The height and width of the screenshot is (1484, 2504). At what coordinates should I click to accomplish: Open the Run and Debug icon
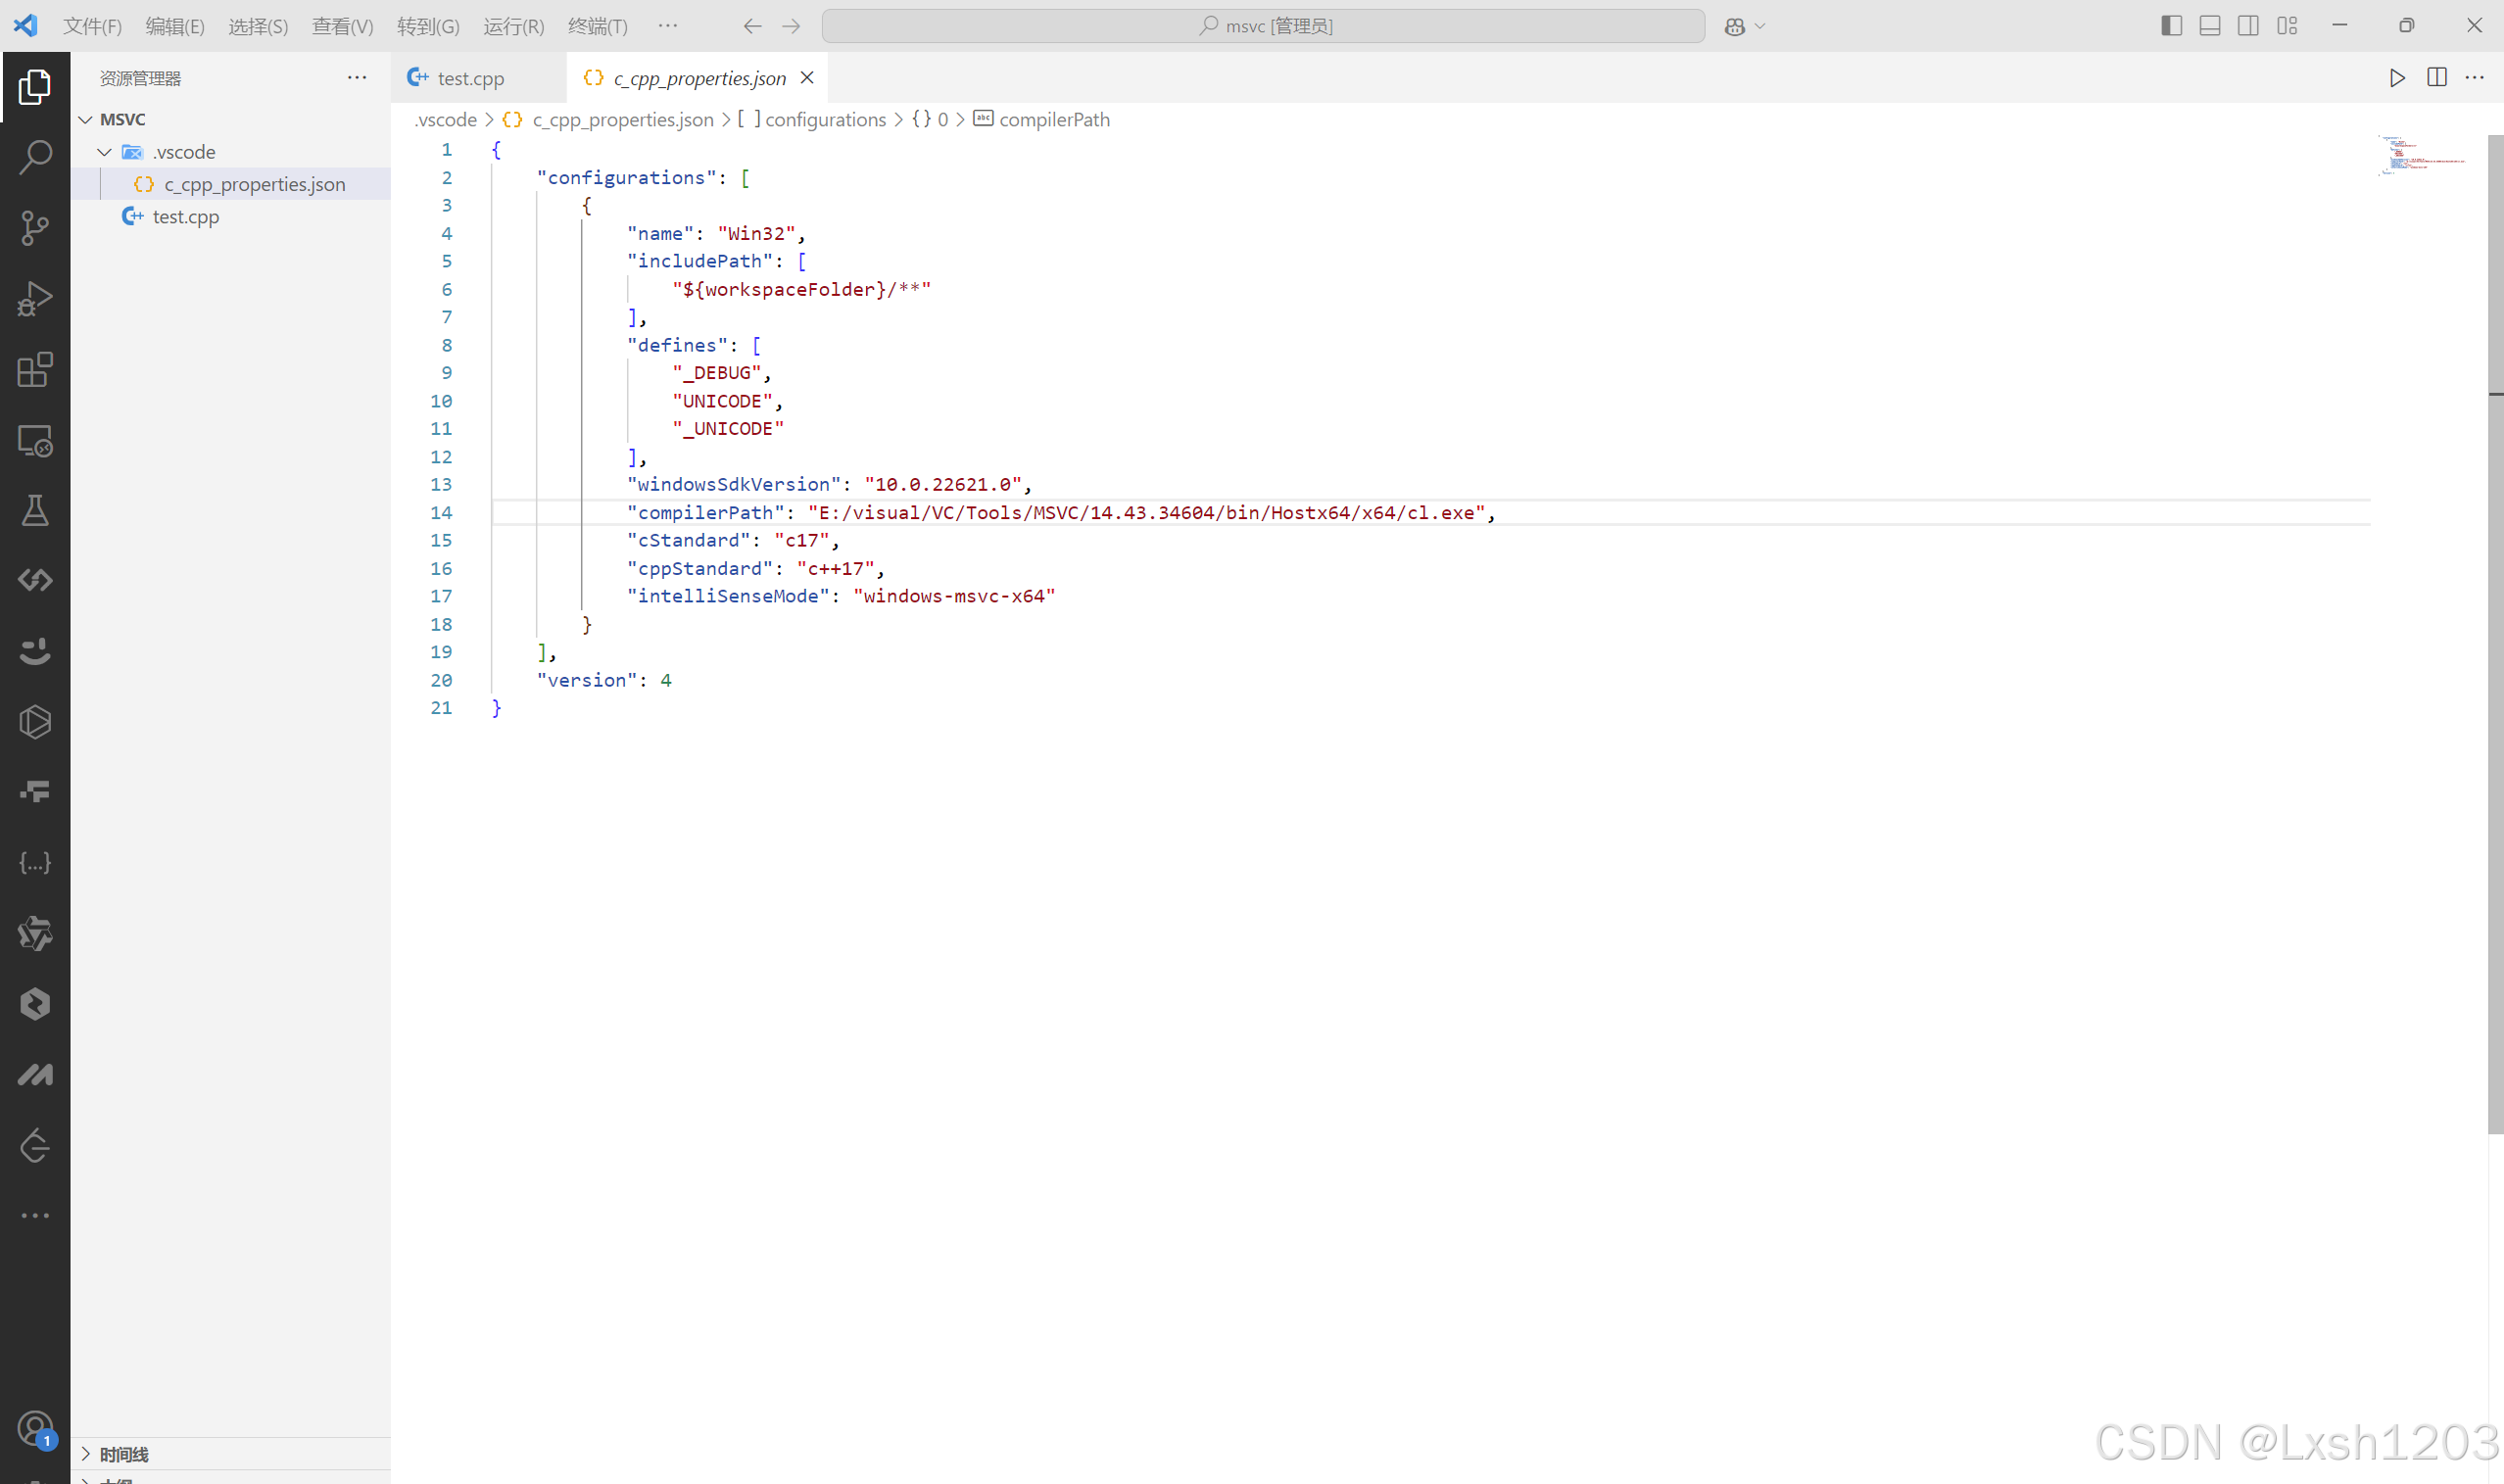[x=35, y=296]
